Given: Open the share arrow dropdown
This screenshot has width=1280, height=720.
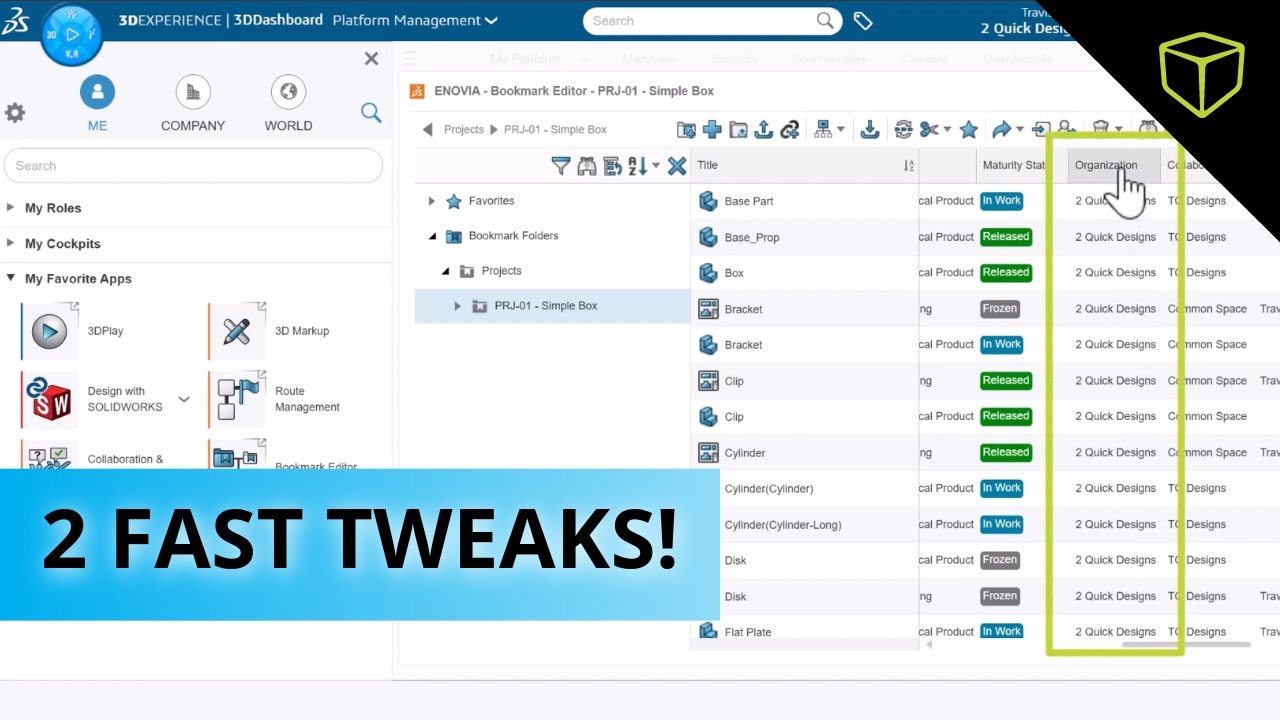Looking at the screenshot, I should click(x=1019, y=130).
